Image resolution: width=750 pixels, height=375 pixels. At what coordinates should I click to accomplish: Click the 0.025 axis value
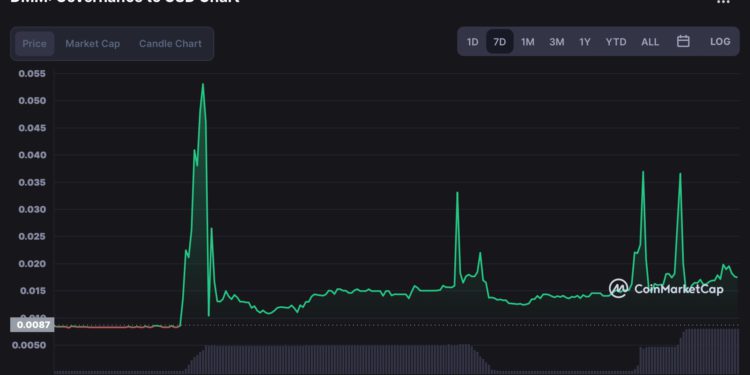[33, 236]
